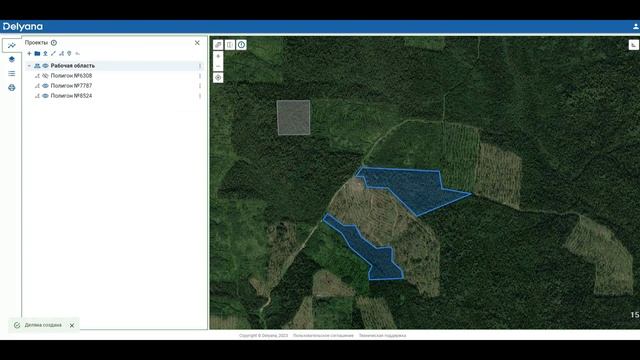Open options menu for Рабочая область
640x360 pixels.
click(x=200, y=66)
